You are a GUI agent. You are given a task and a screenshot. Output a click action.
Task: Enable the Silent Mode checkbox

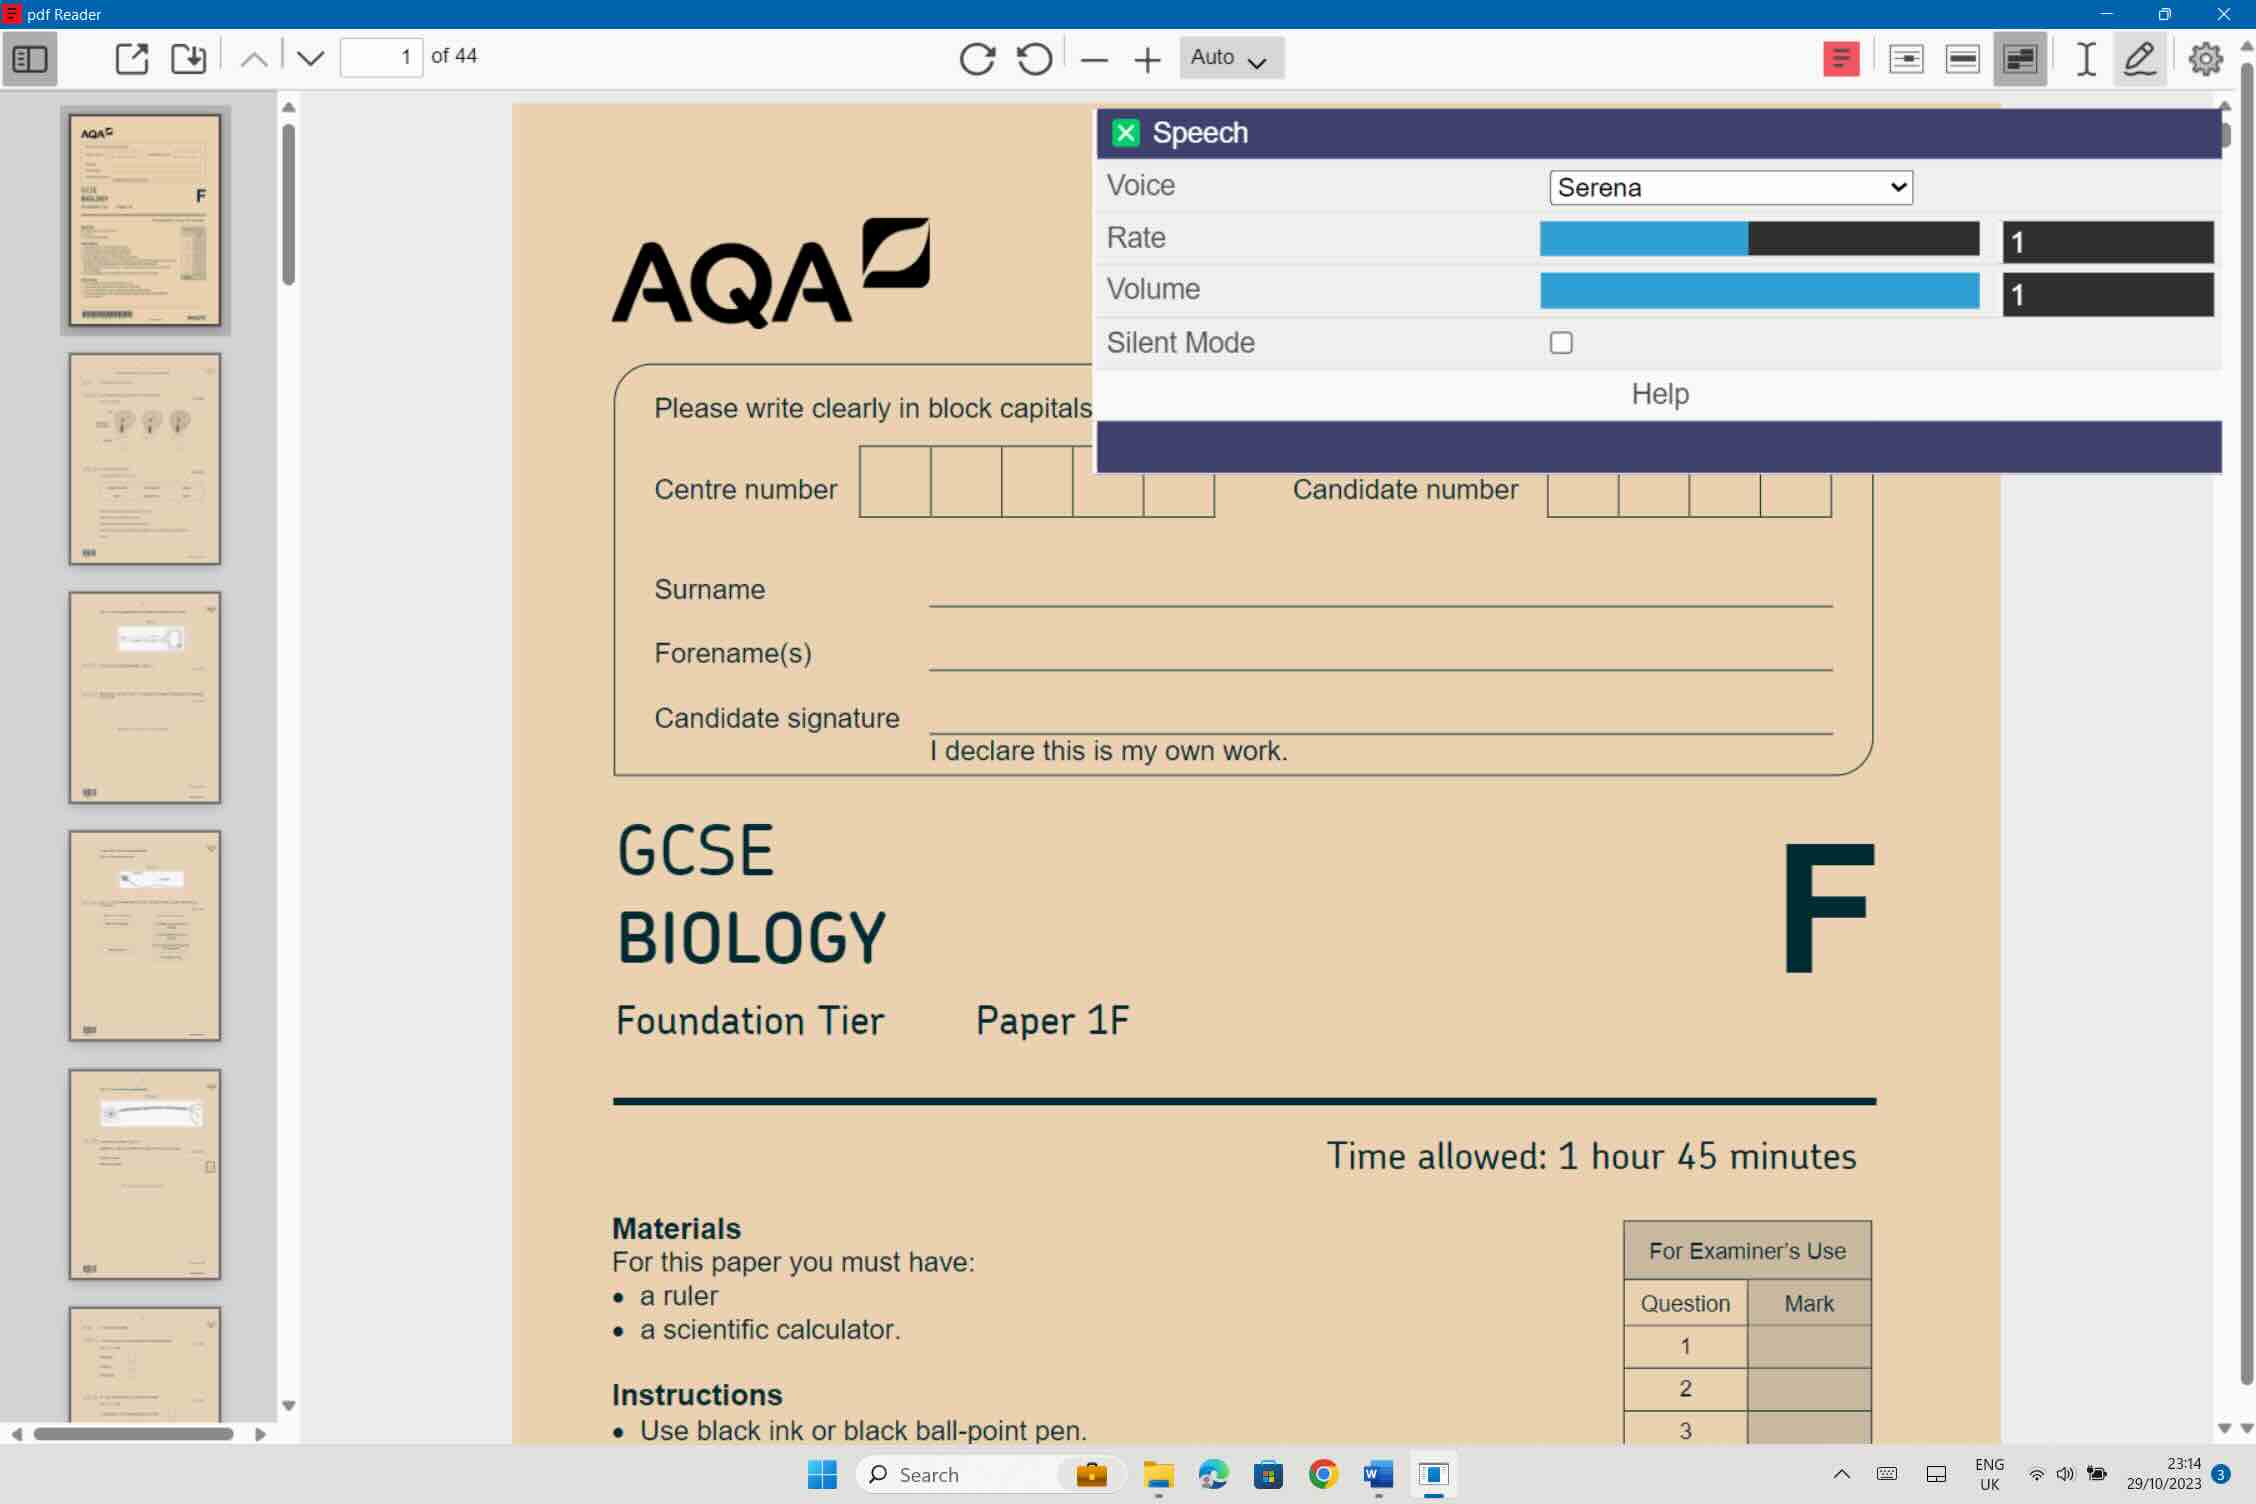(1561, 343)
